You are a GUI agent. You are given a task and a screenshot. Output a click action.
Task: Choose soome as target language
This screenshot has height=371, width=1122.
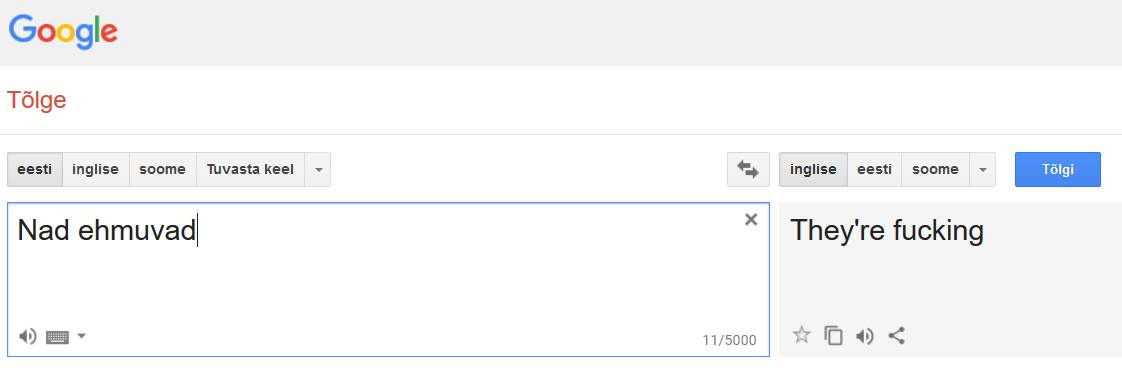point(935,170)
